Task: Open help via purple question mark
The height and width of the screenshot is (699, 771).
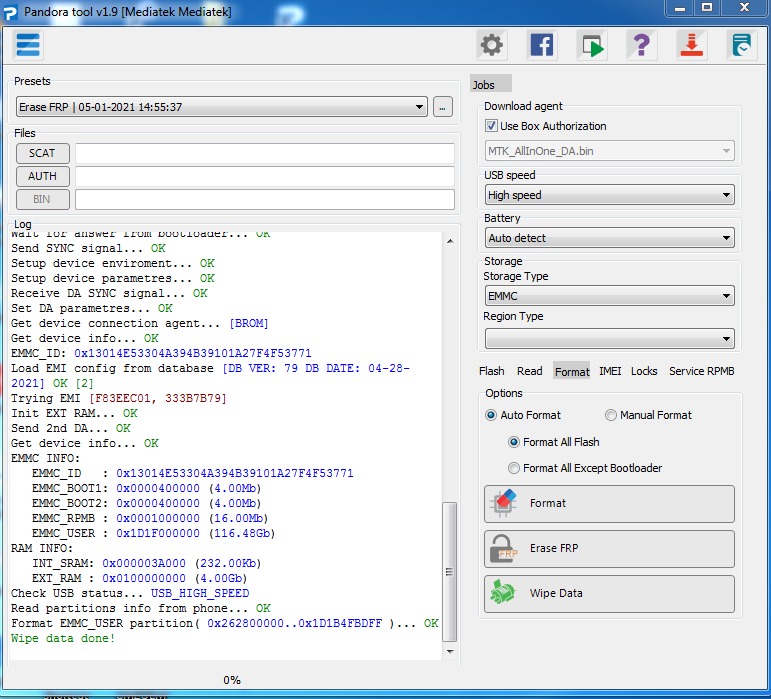Action: tap(641, 45)
